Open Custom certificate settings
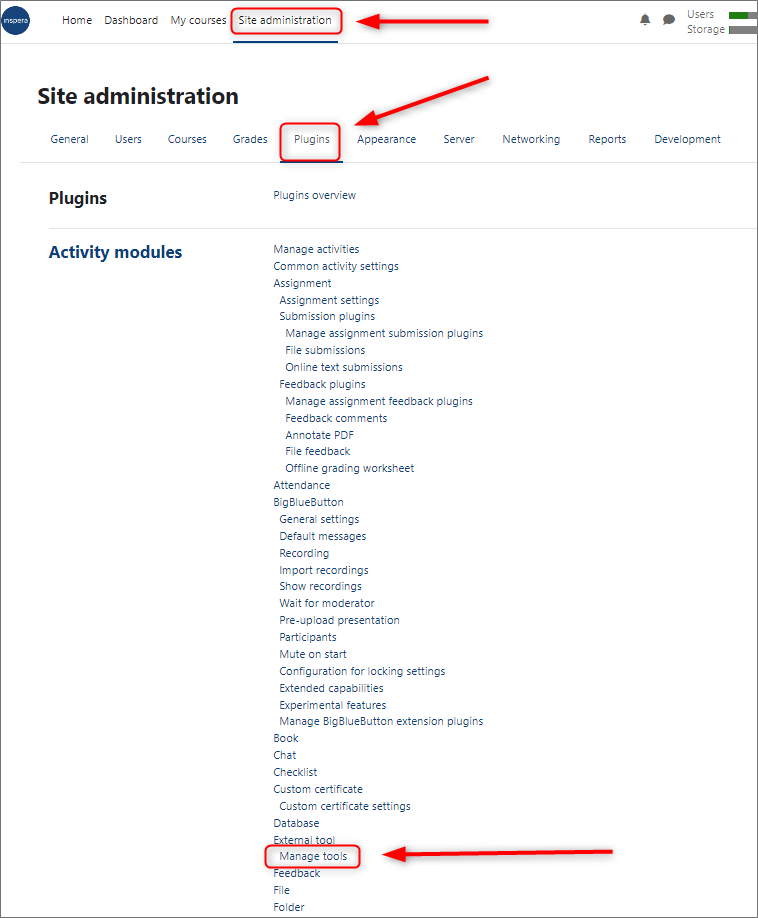This screenshot has height=918, width=758. coord(344,805)
